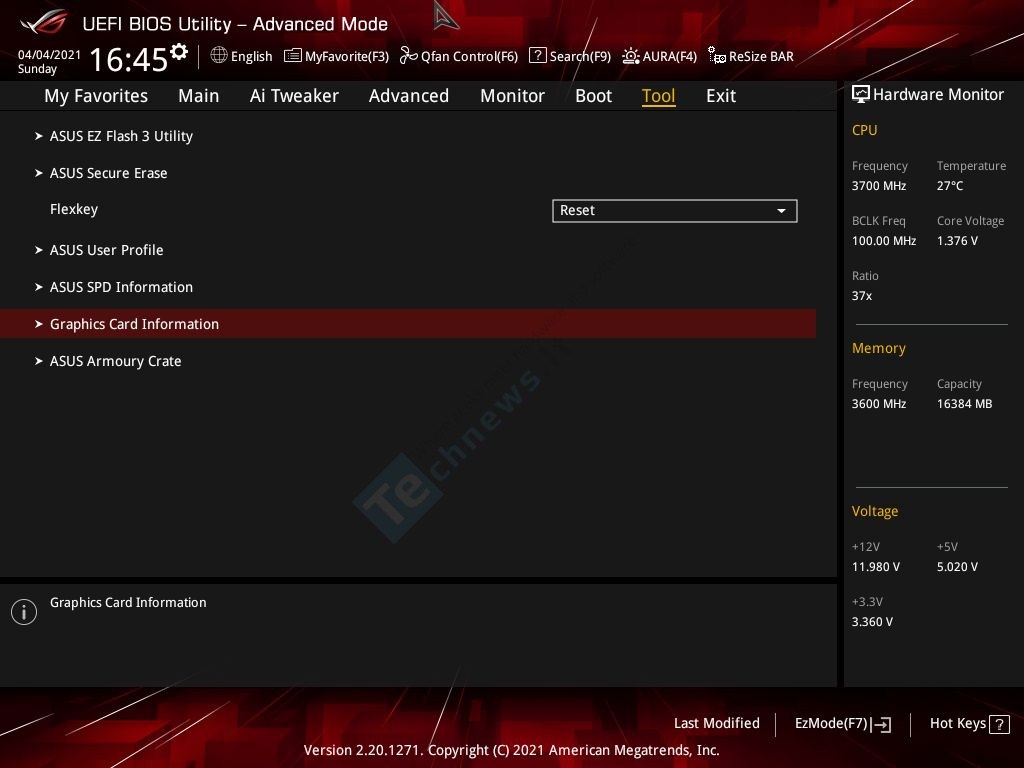Click the EzMode arrow icon

881,724
